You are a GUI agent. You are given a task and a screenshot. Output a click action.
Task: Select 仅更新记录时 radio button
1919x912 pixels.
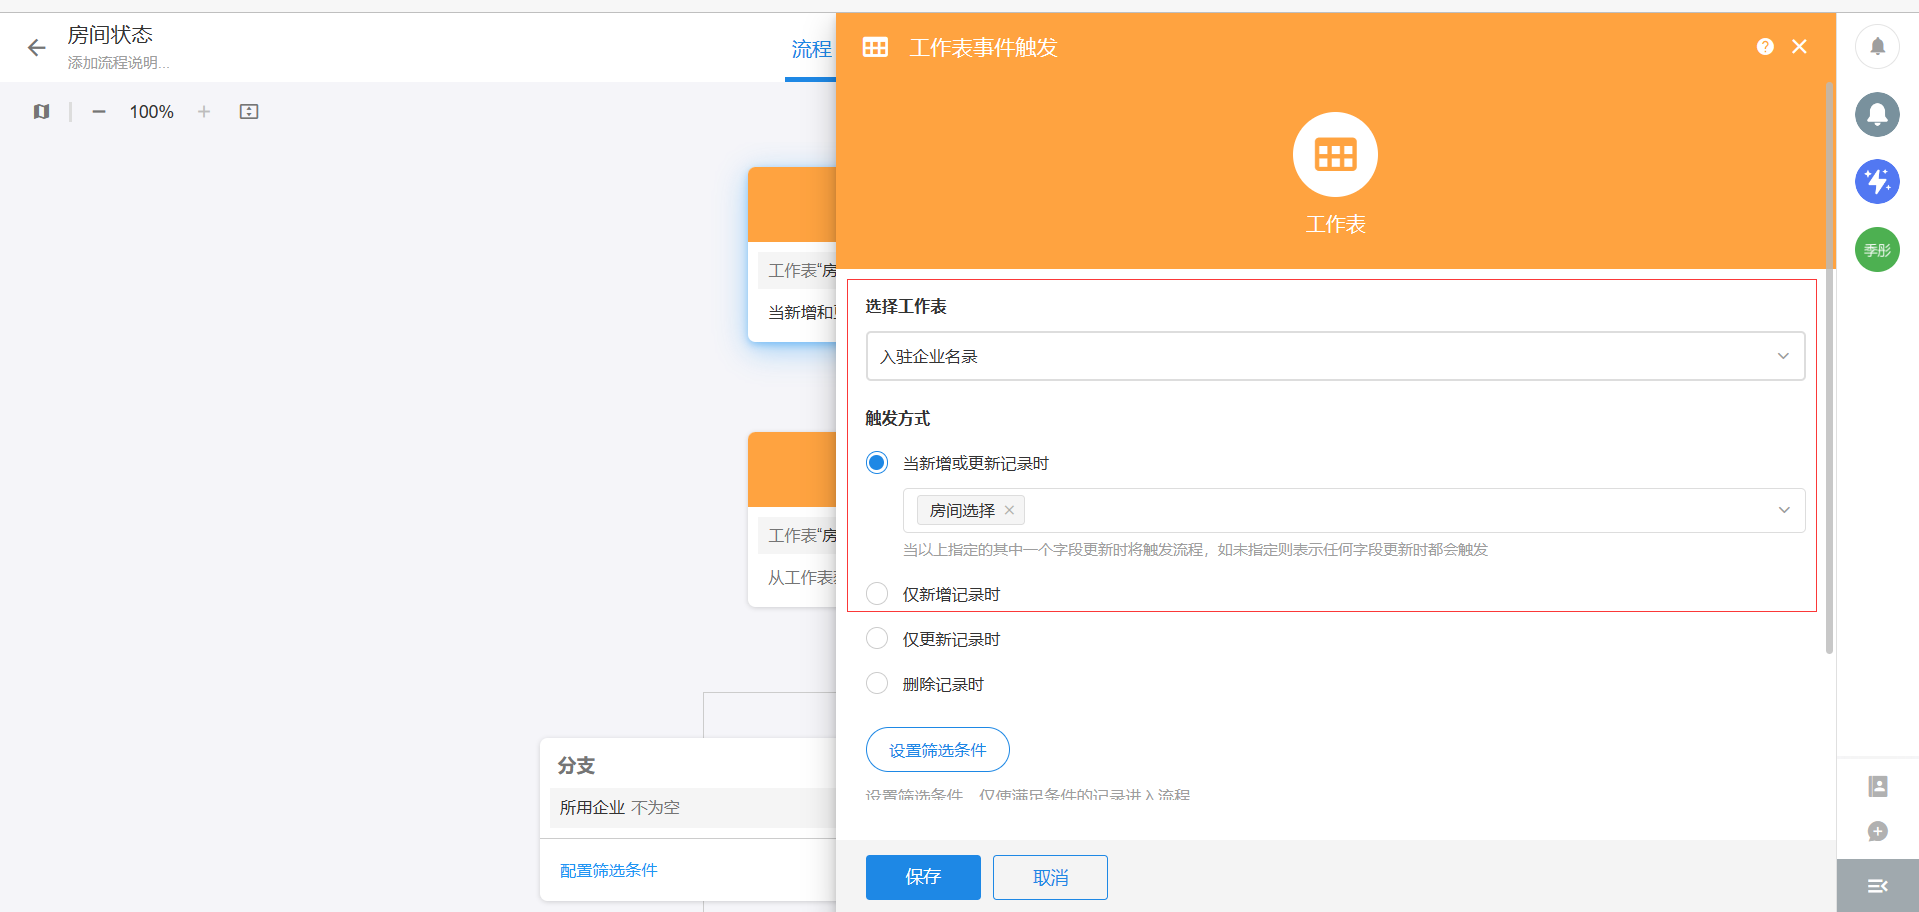click(877, 639)
